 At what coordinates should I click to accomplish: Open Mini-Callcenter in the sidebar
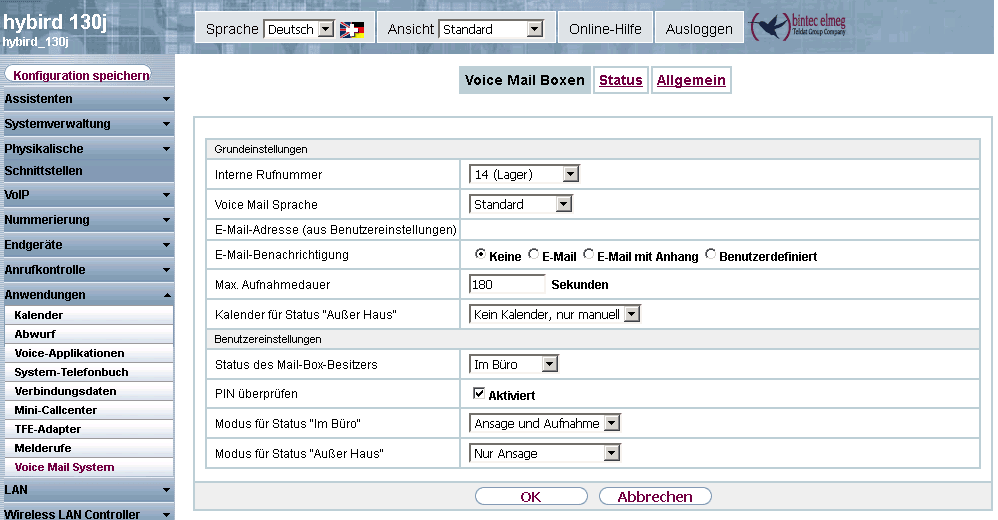(88, 411)
